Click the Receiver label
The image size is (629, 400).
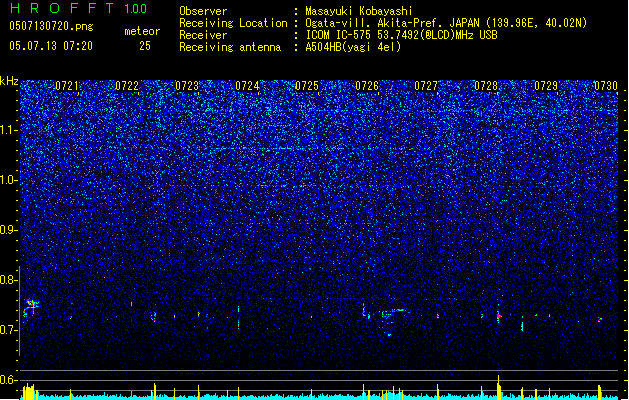coord(203,35)
